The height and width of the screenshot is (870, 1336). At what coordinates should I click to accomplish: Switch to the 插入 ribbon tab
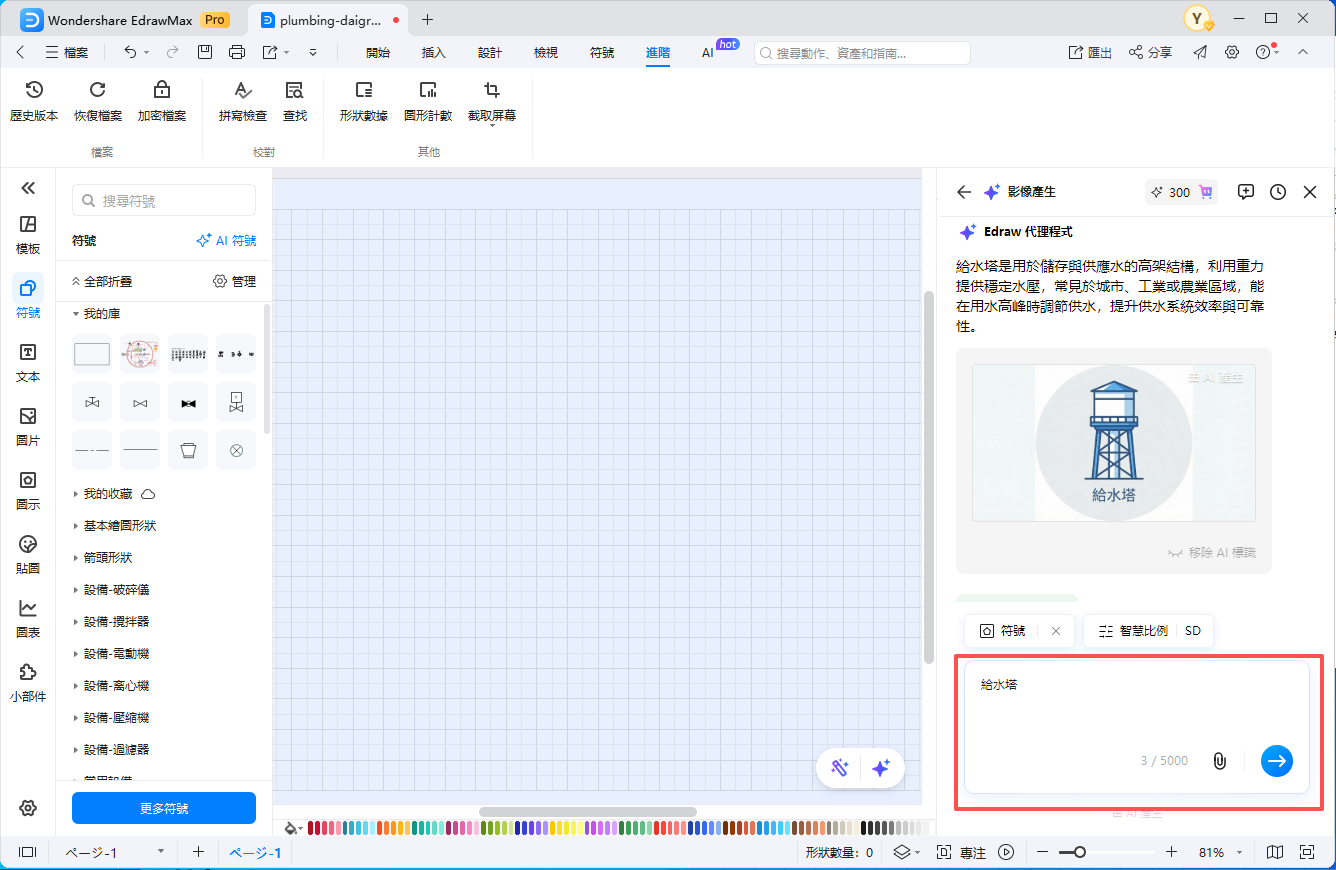(434, 53)
